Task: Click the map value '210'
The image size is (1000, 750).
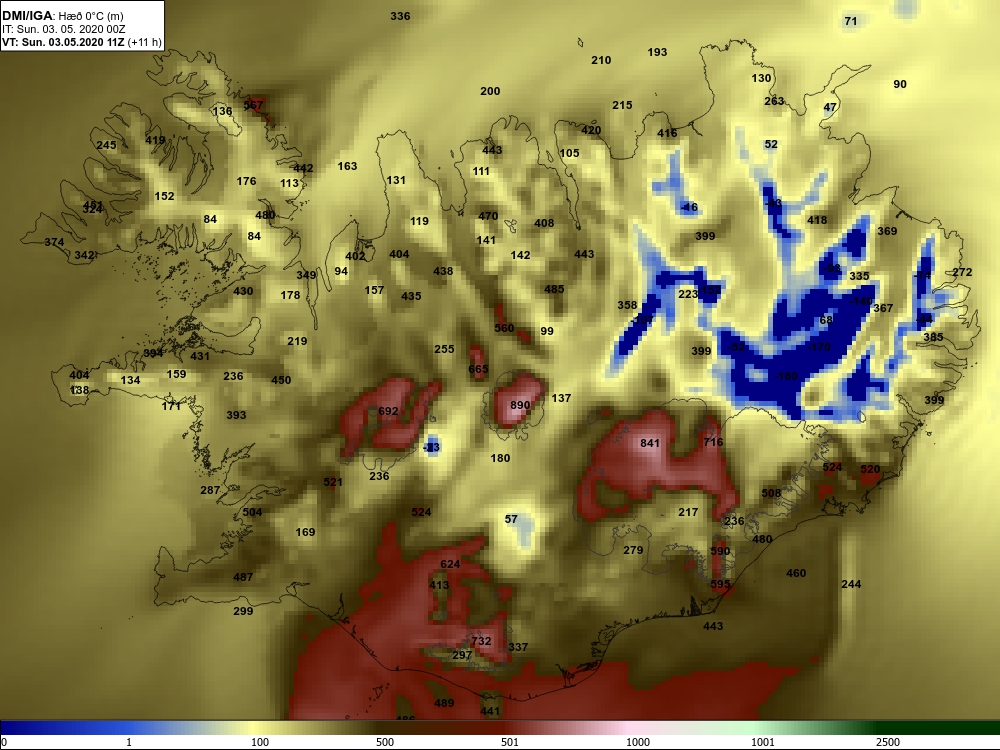Action: coord(601,60)
